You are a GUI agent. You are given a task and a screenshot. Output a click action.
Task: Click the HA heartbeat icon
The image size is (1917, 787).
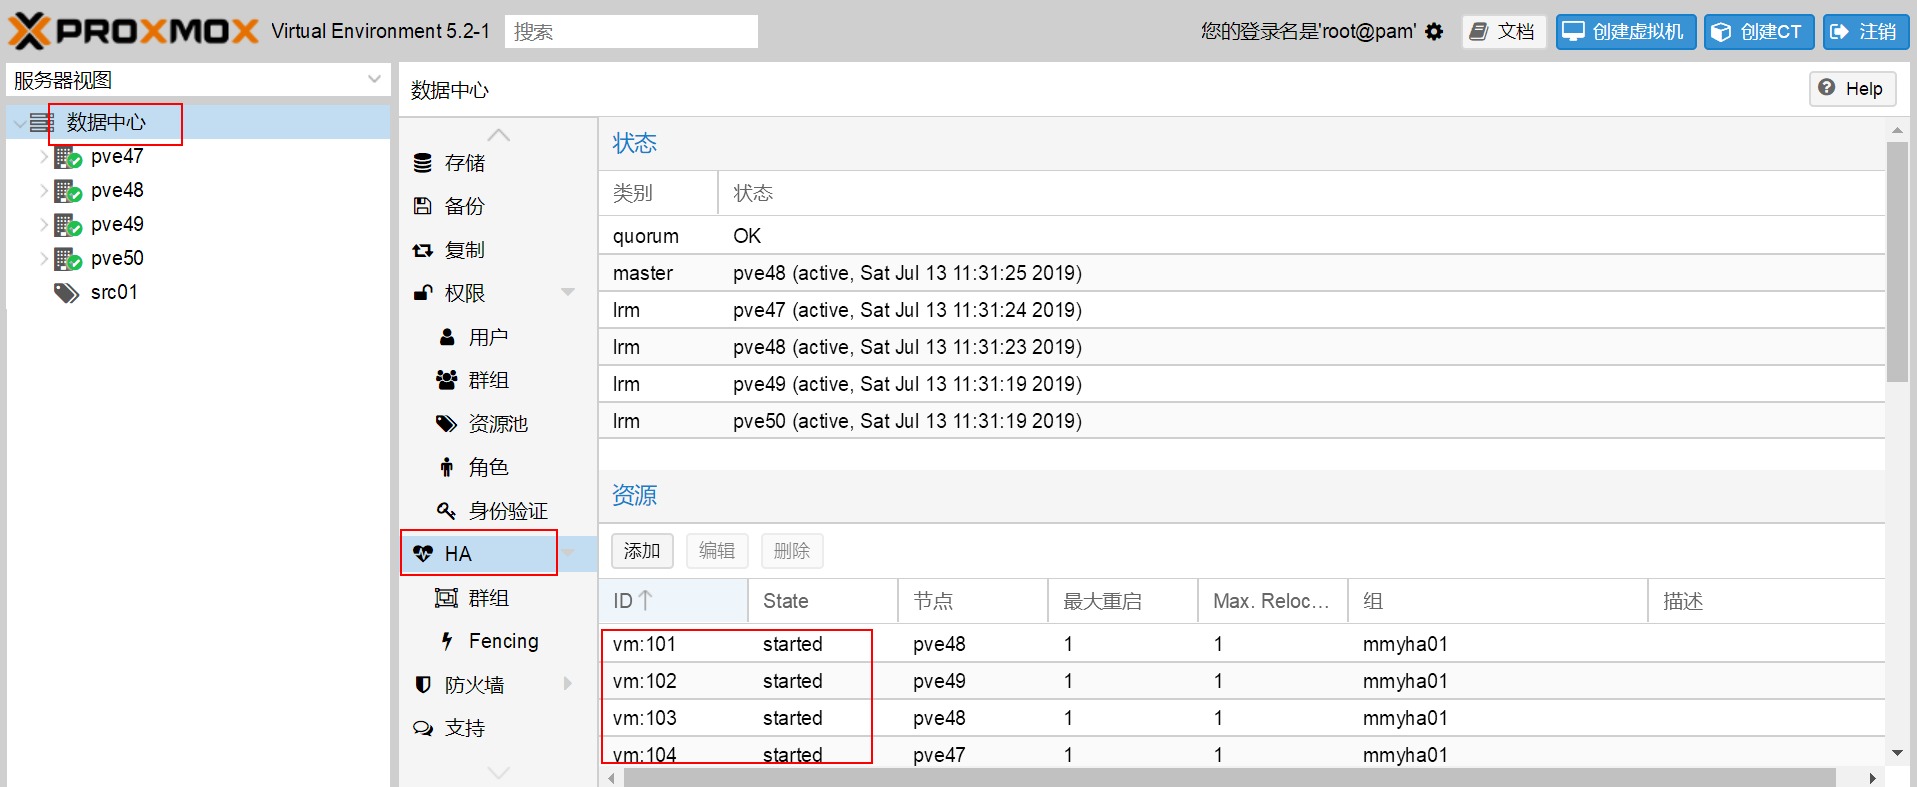pos(423,554)
